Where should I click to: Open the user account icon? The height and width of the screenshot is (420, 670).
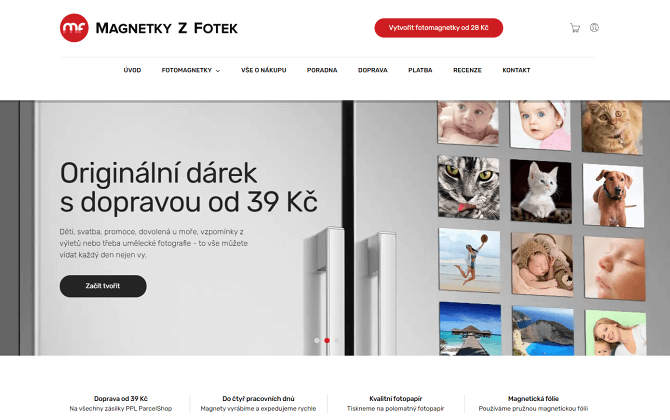click(594, 28)
